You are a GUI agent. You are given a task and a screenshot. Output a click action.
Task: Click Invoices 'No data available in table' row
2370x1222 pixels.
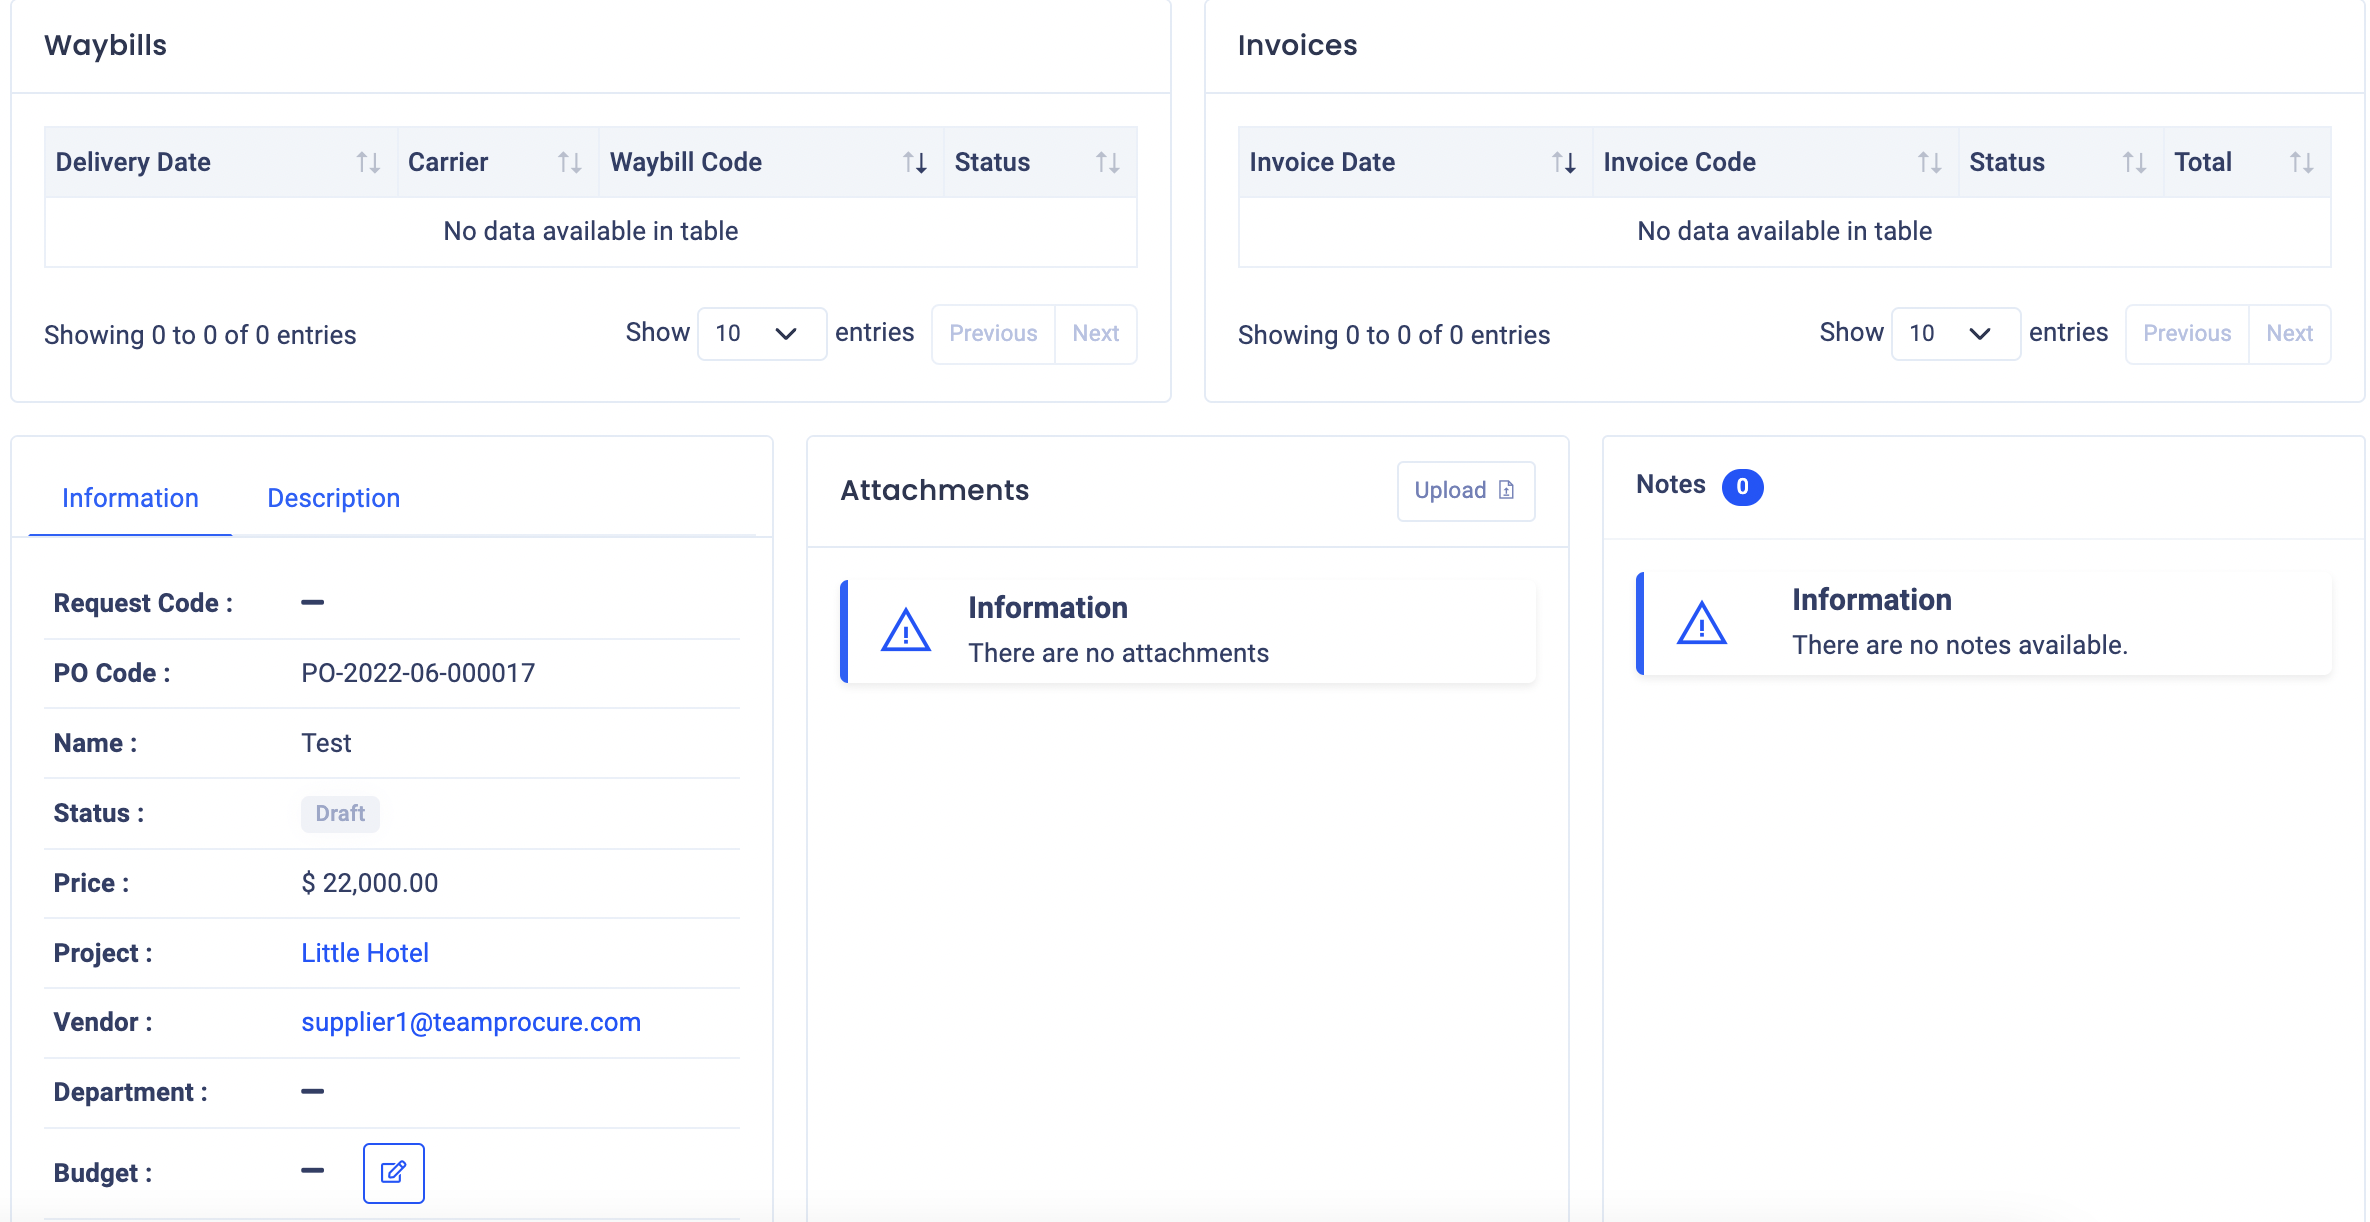pyautogui.click(x=1784, y=231)
